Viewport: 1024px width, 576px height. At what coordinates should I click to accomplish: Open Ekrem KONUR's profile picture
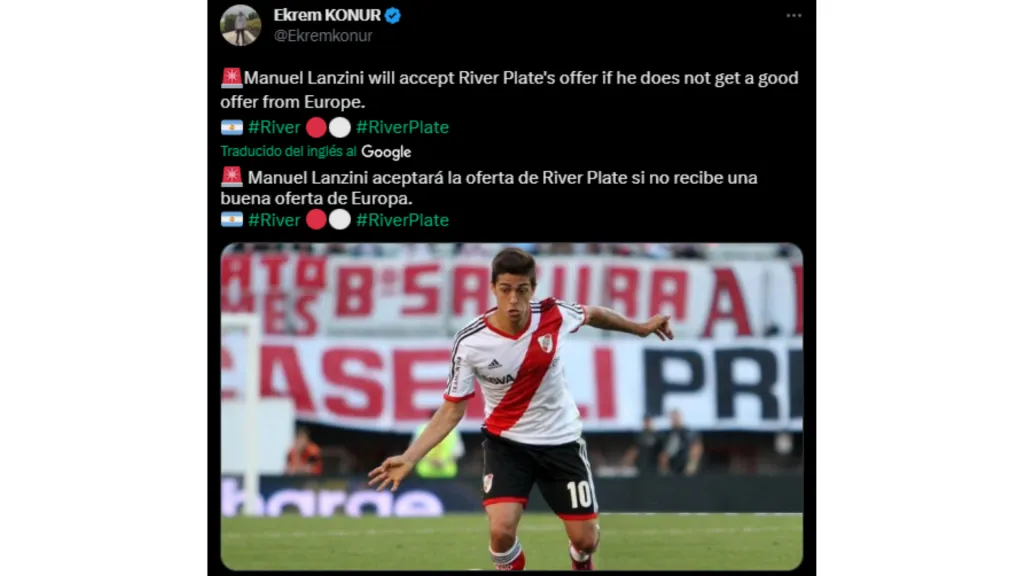pyautogui.click(x=240, y=25)
